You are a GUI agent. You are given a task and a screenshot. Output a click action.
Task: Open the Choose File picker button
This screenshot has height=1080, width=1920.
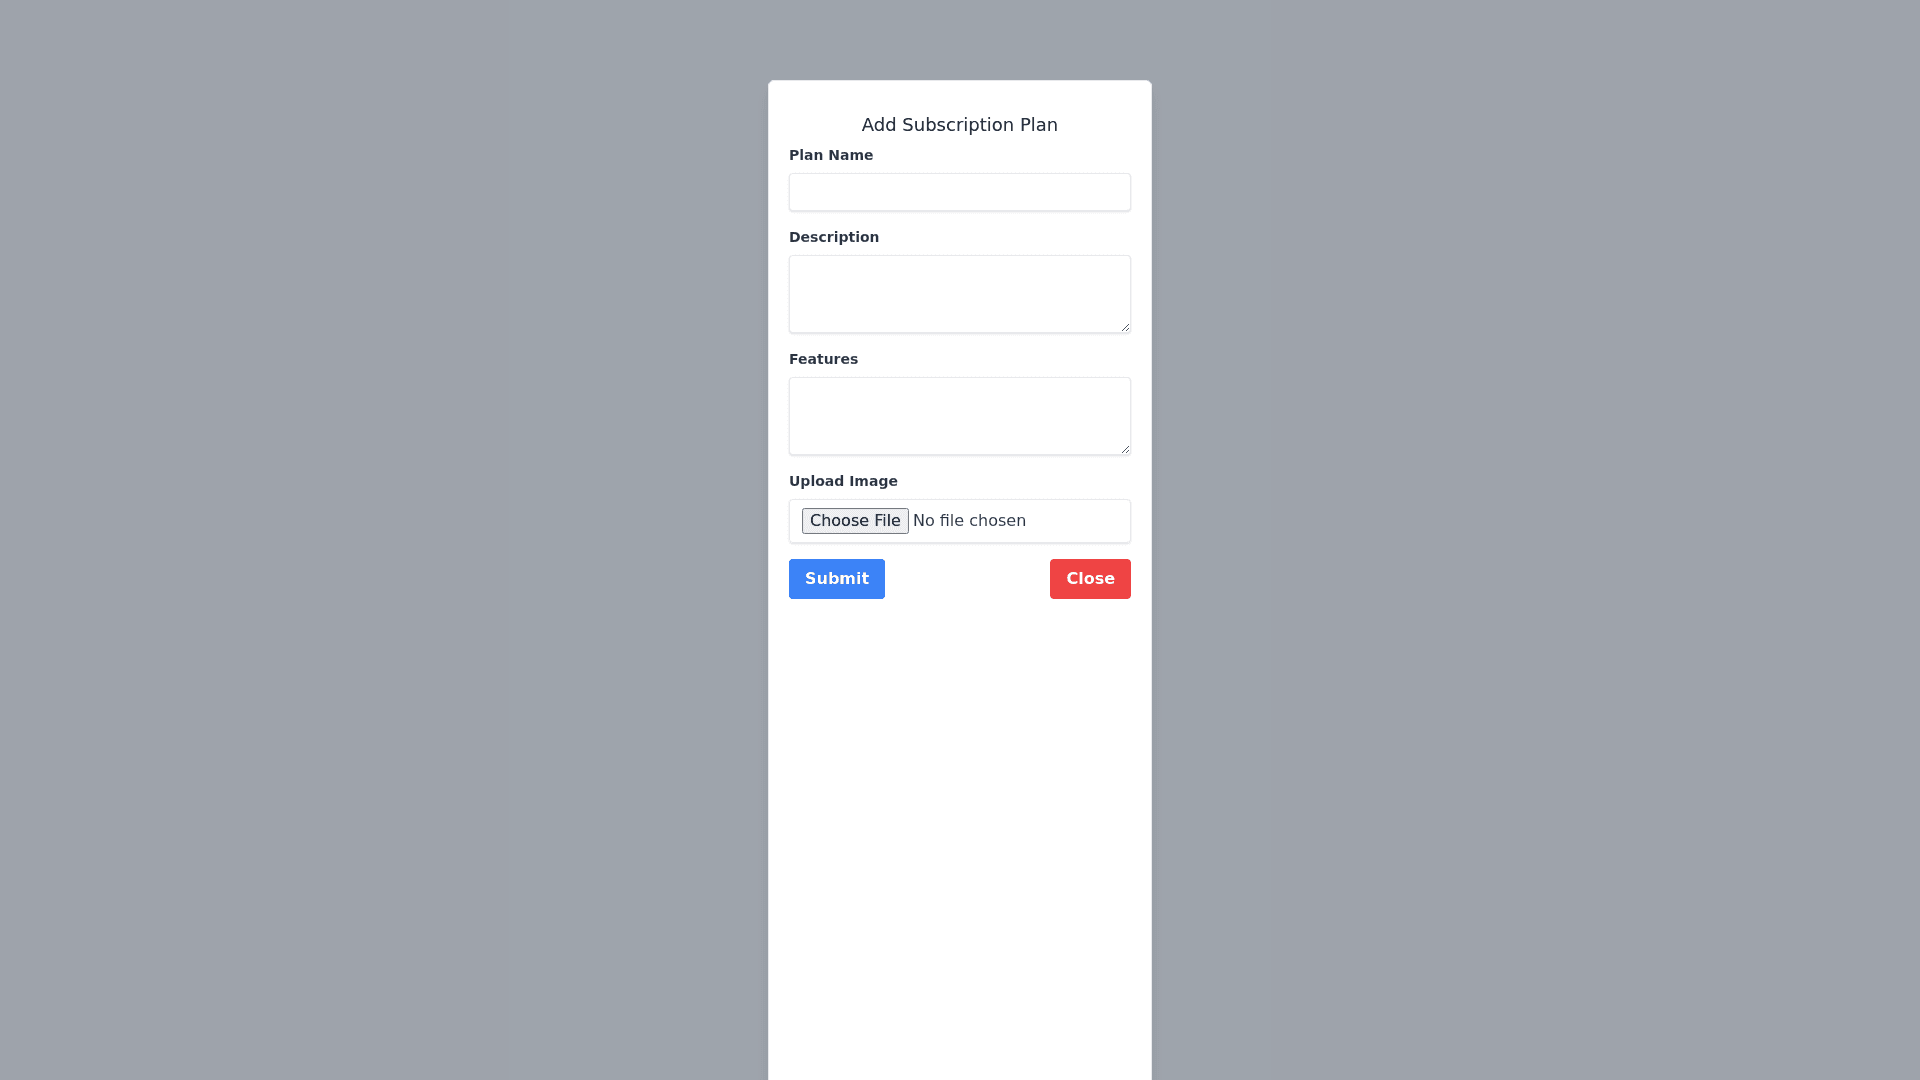(855, 521)
